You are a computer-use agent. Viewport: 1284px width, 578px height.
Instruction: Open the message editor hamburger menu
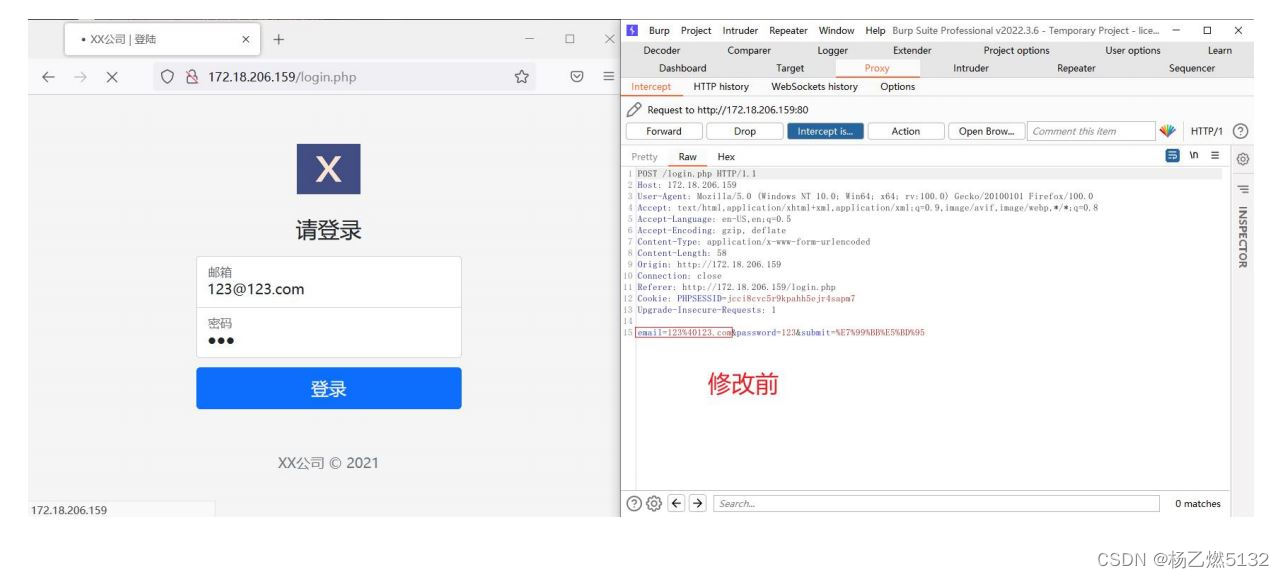click(x=1214, y=157)
